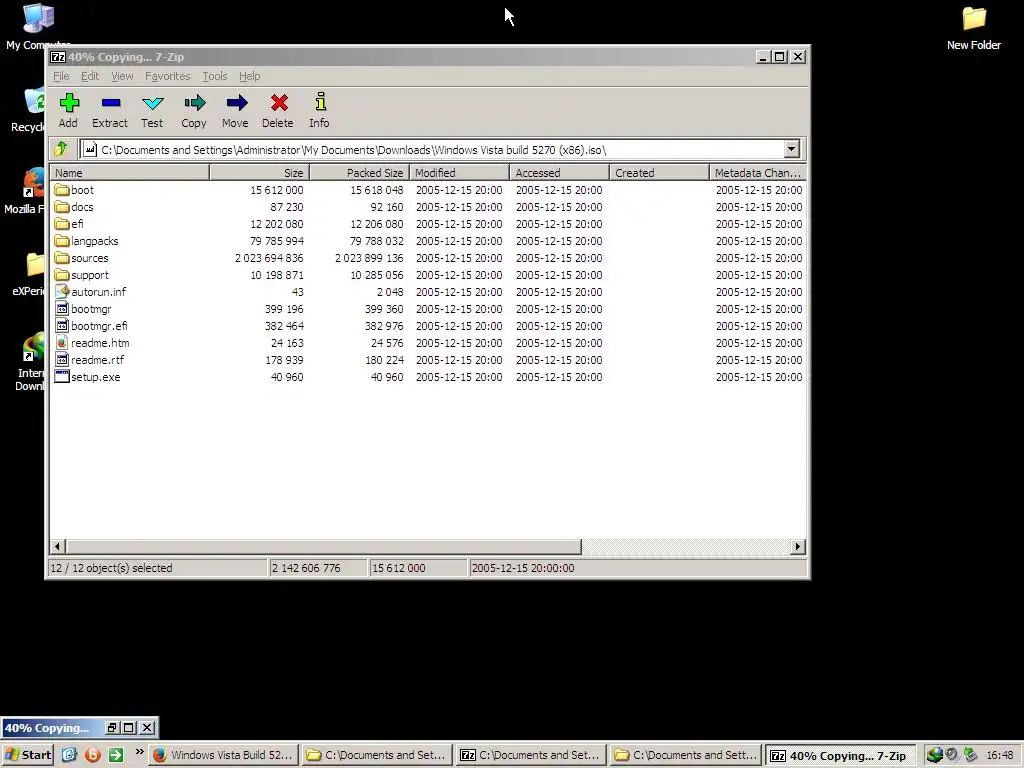
Task: Switch to Windows Vista Build Firefox taskbar button
Action: (x=224, y=755)
